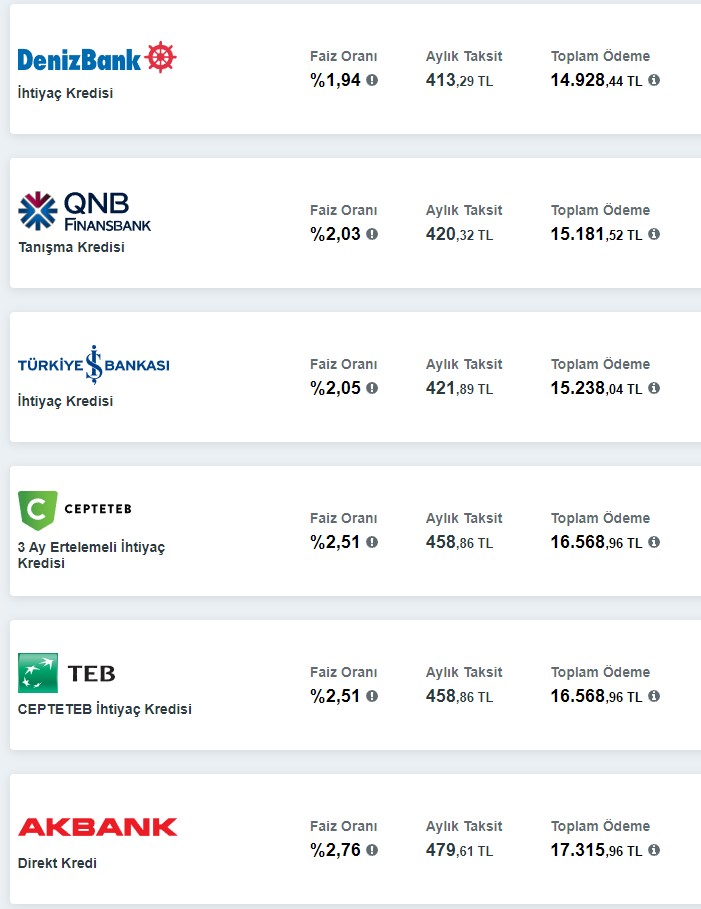Open İş Bankası's İhtiyaç Kredisi product name
The image size is (701, 909).
65,401
